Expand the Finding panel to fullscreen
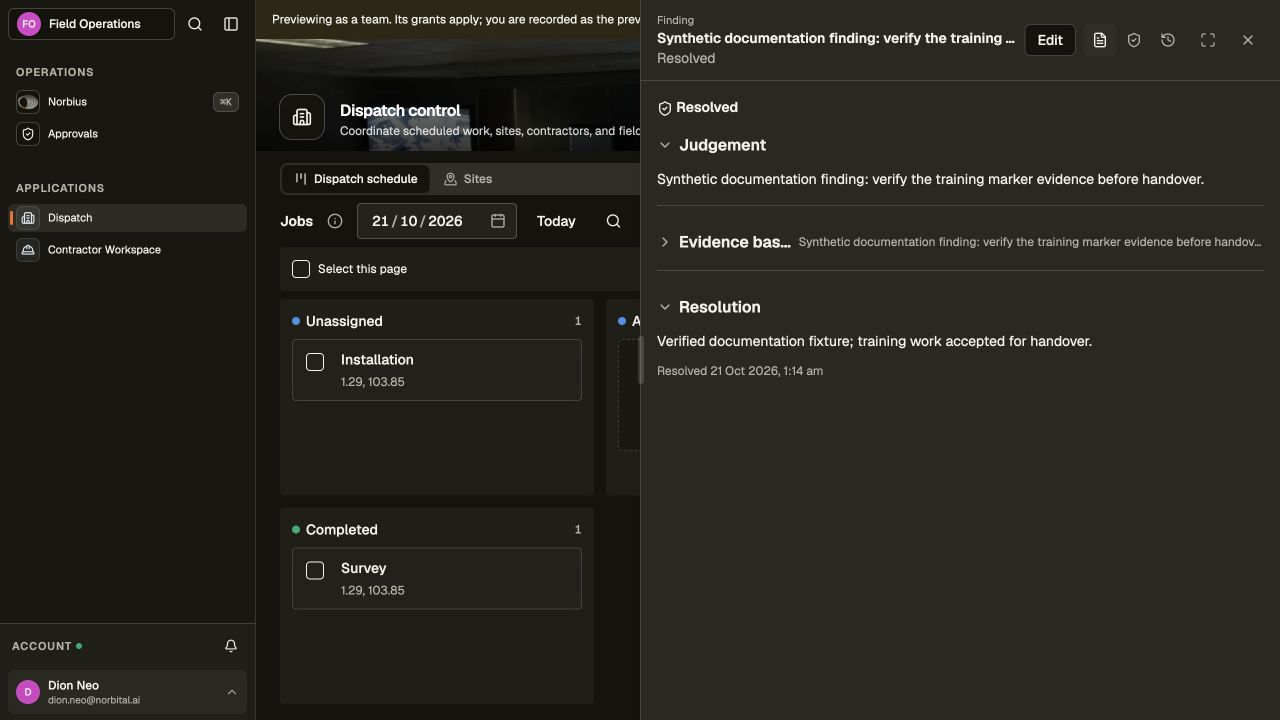Viewport: 1280px width, 720px height. click(1208, 40)
